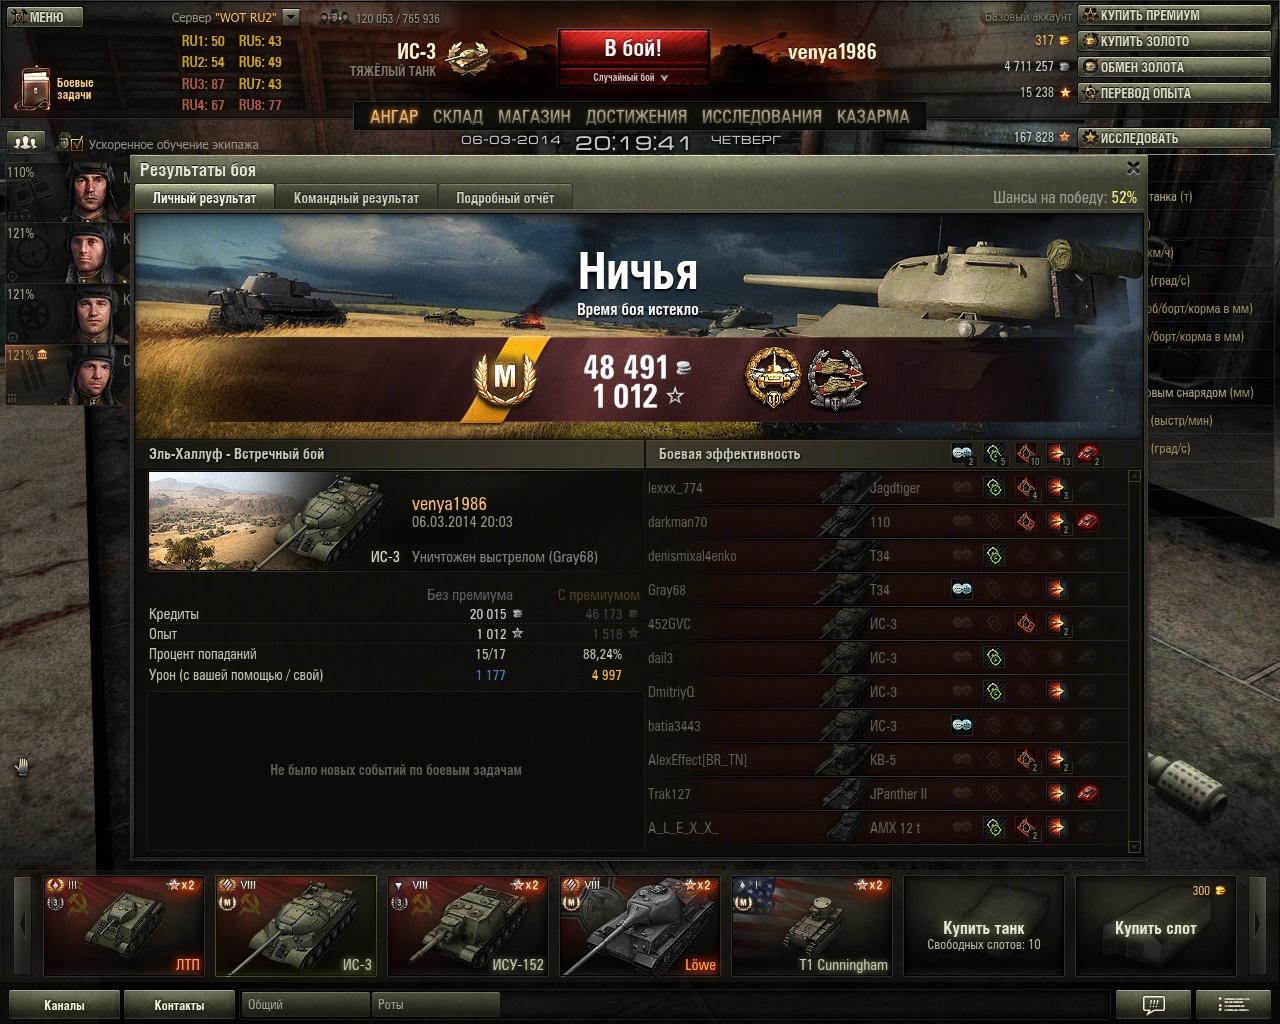1280x1024 pixels.
Task: Click the battle effectiveness list scrollbar
Action: pos(1134,660)
